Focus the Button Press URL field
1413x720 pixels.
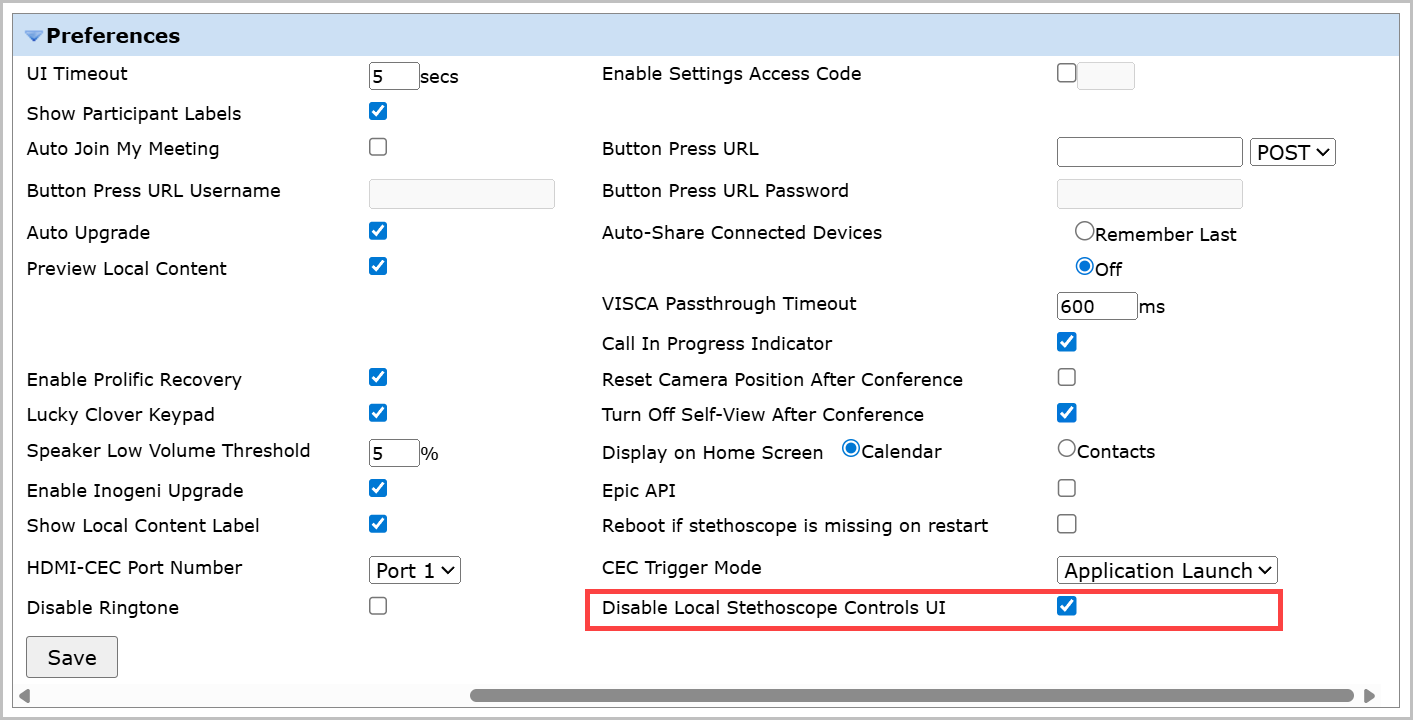point(1149,152)
